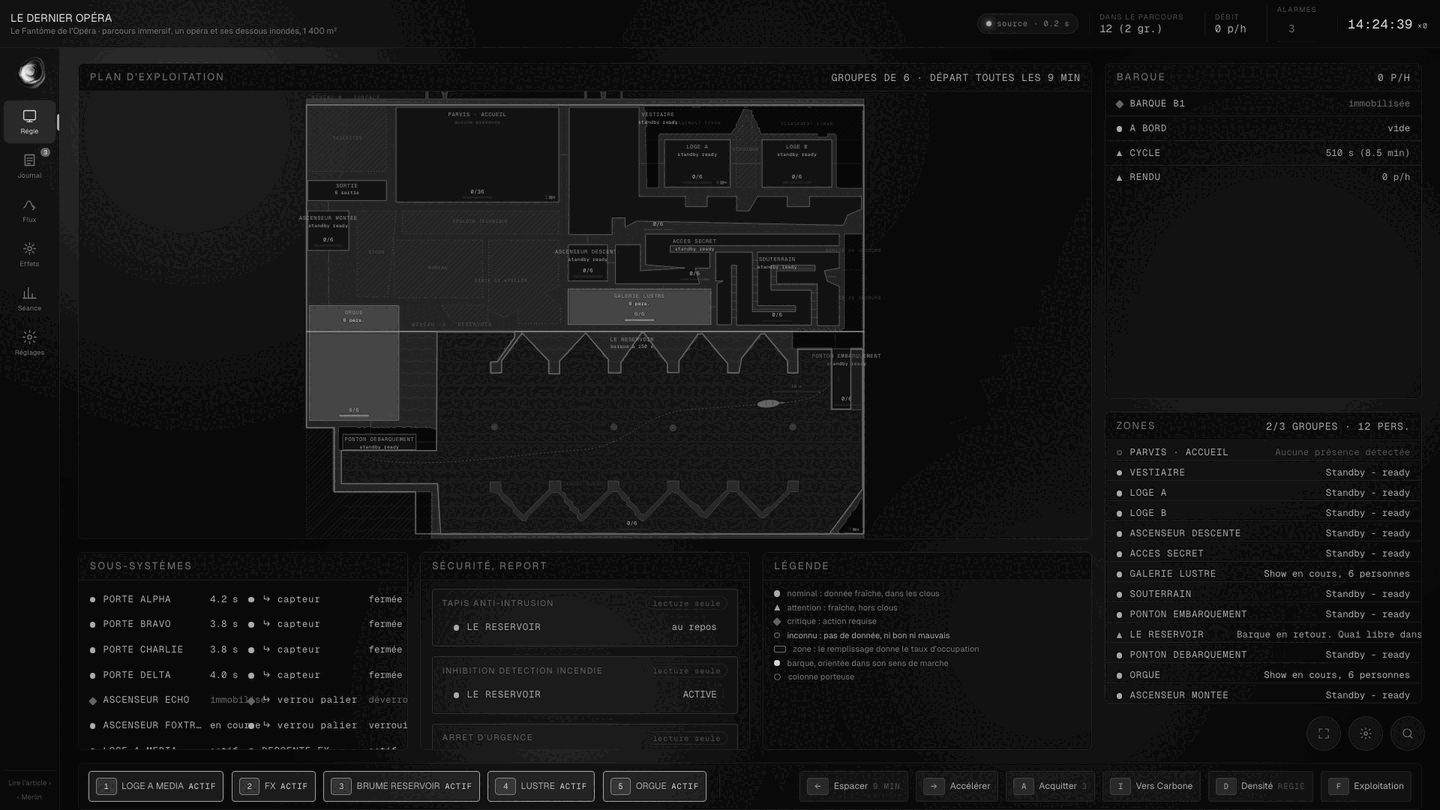This screenshot has width=1440, height=810.
Task: Open the Lire l'article link
Action: point(29,783)
